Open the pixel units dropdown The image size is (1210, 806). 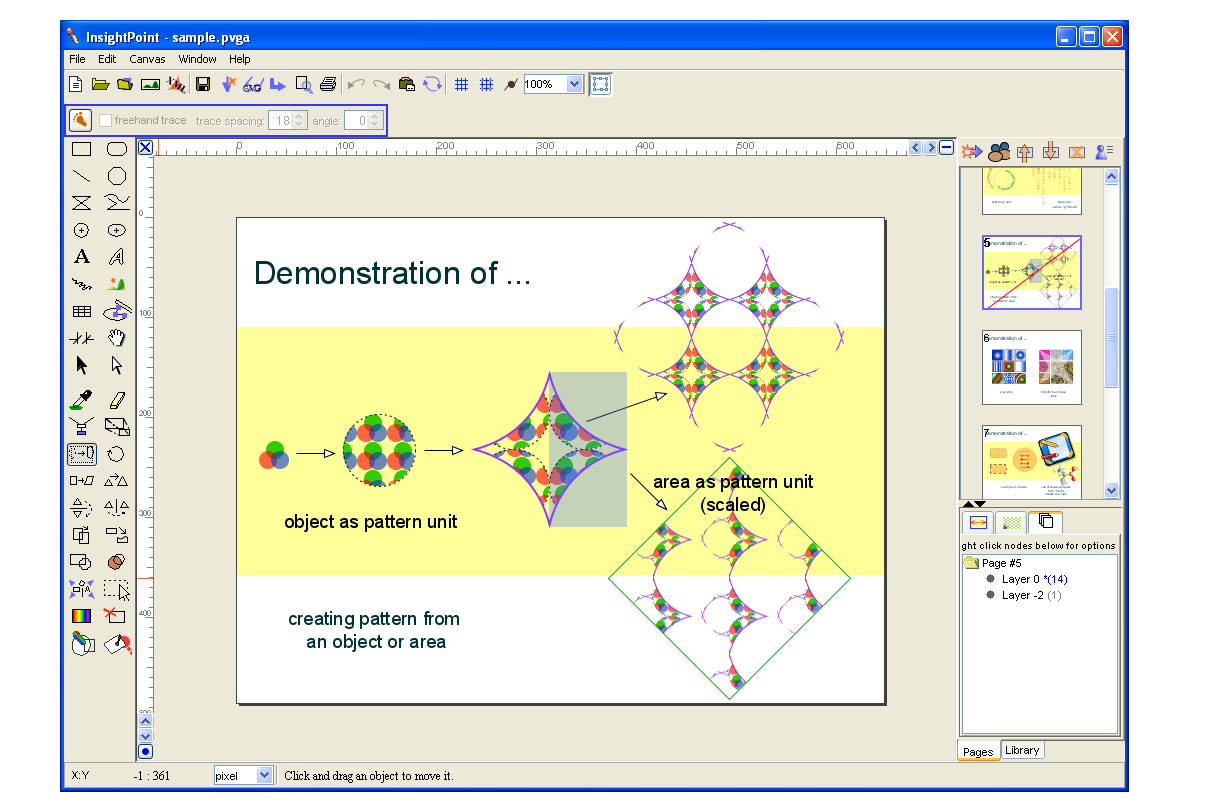tap(264, 775)
